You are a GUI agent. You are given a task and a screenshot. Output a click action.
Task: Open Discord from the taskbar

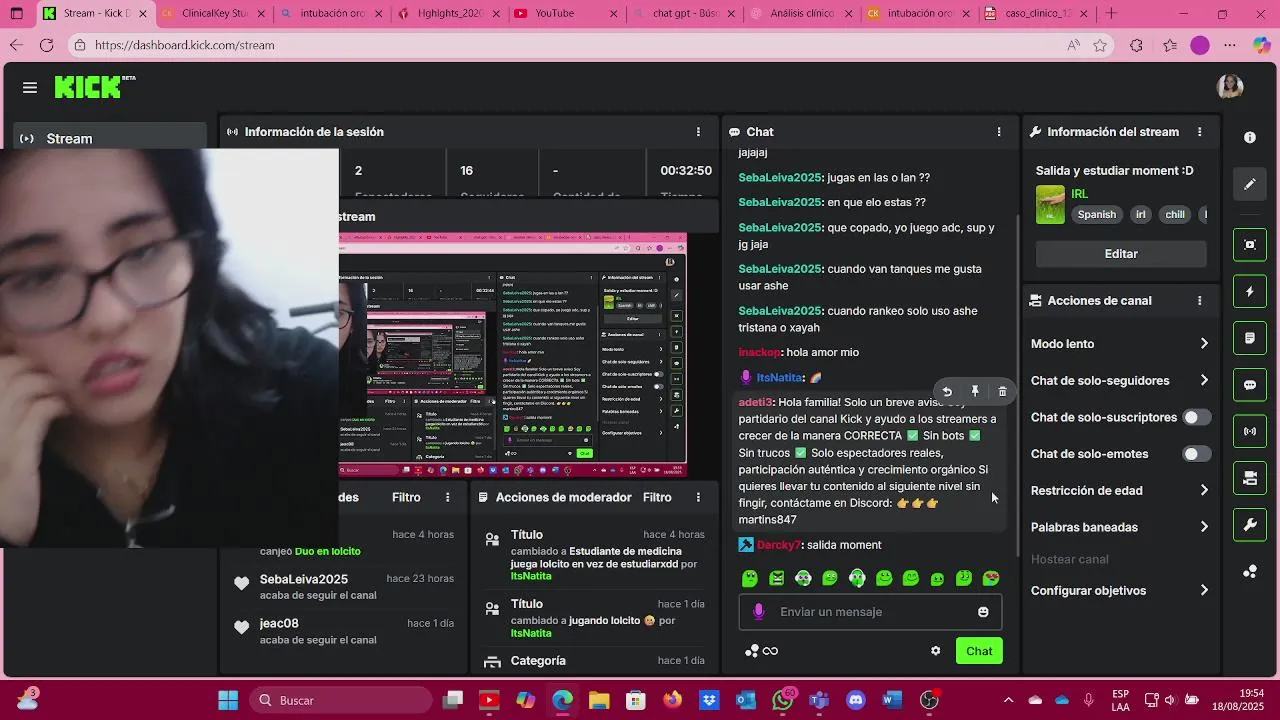coord(855,700)
